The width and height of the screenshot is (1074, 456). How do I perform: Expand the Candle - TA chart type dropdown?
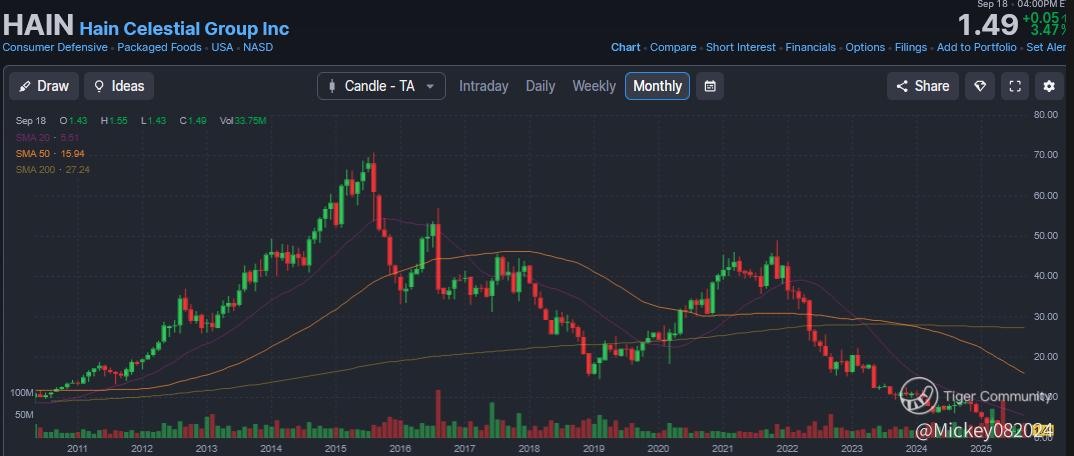tap(381, 86)
